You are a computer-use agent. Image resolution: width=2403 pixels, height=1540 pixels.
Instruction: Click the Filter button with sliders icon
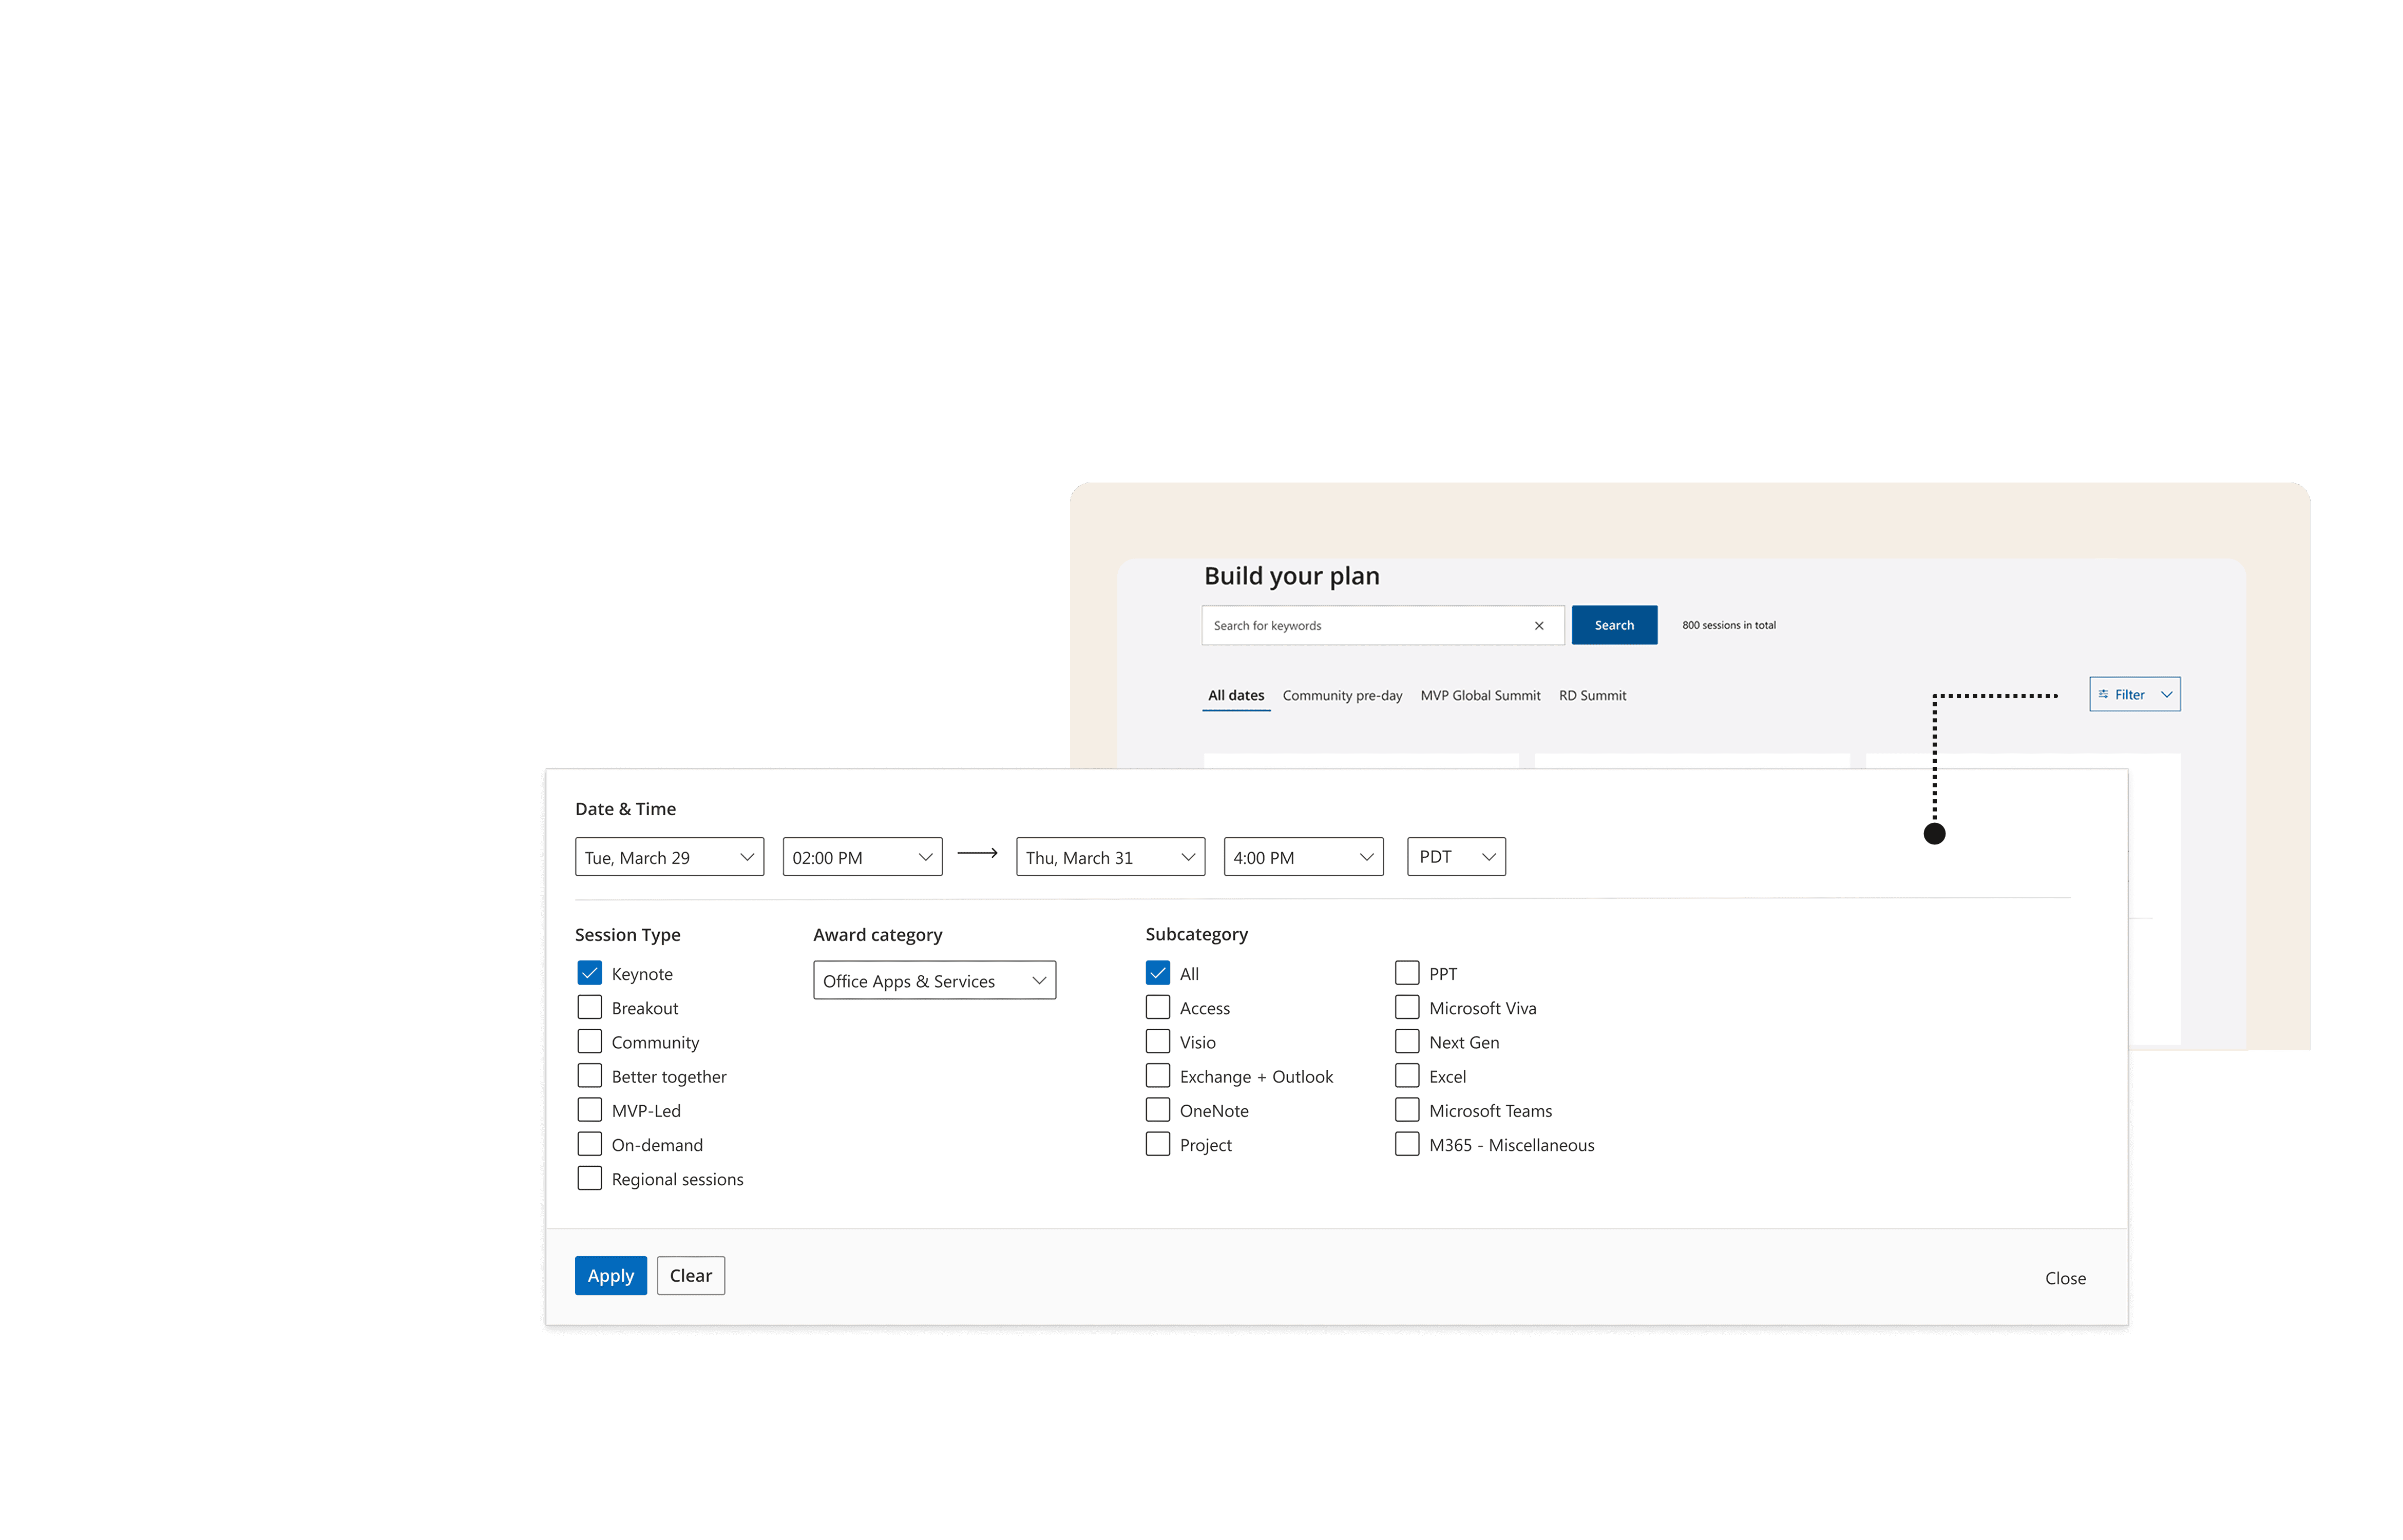click(2134, 695)
